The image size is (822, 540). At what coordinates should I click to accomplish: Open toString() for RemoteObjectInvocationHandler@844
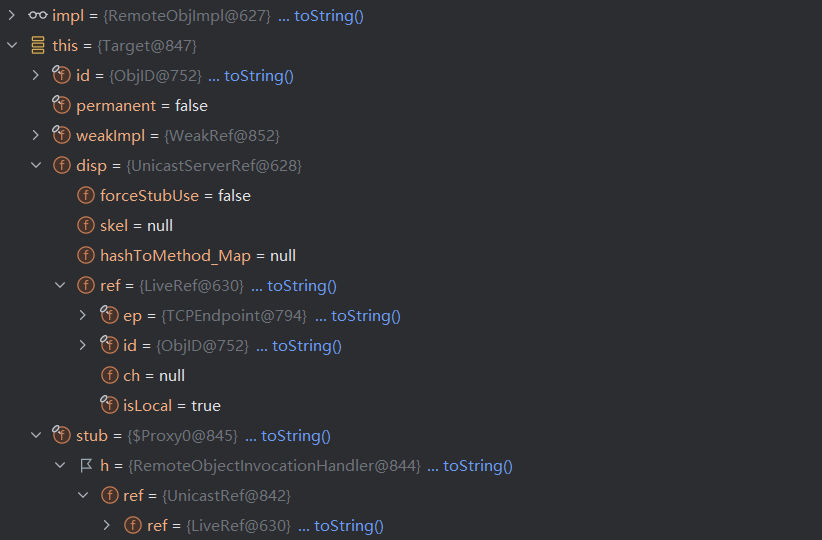point(478,466)
